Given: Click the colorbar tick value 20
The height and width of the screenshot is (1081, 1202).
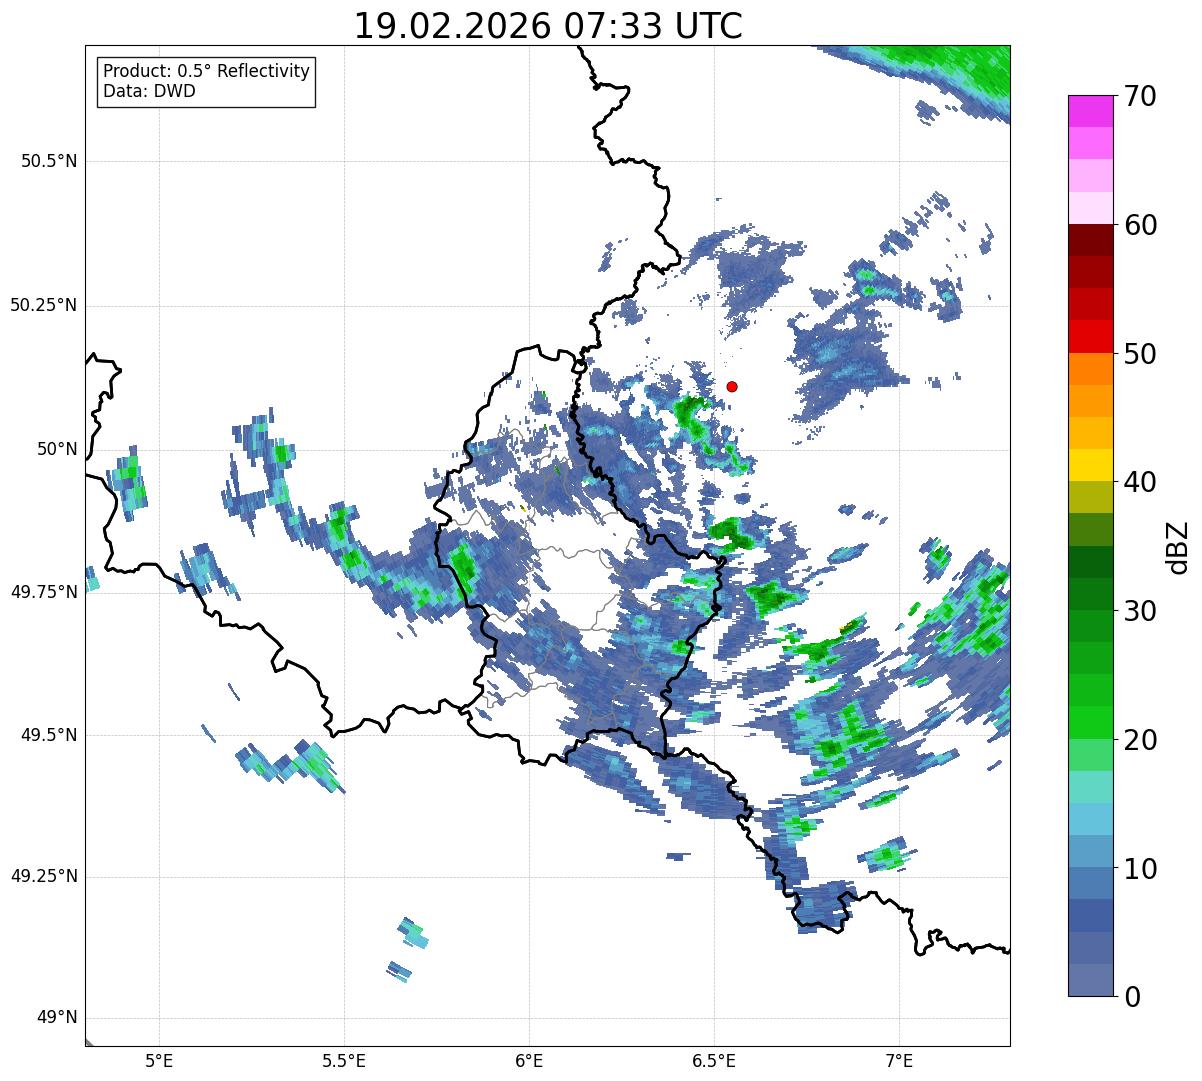Looking at the screenshot, I should pyautogui.click(x=1140, y=740).
